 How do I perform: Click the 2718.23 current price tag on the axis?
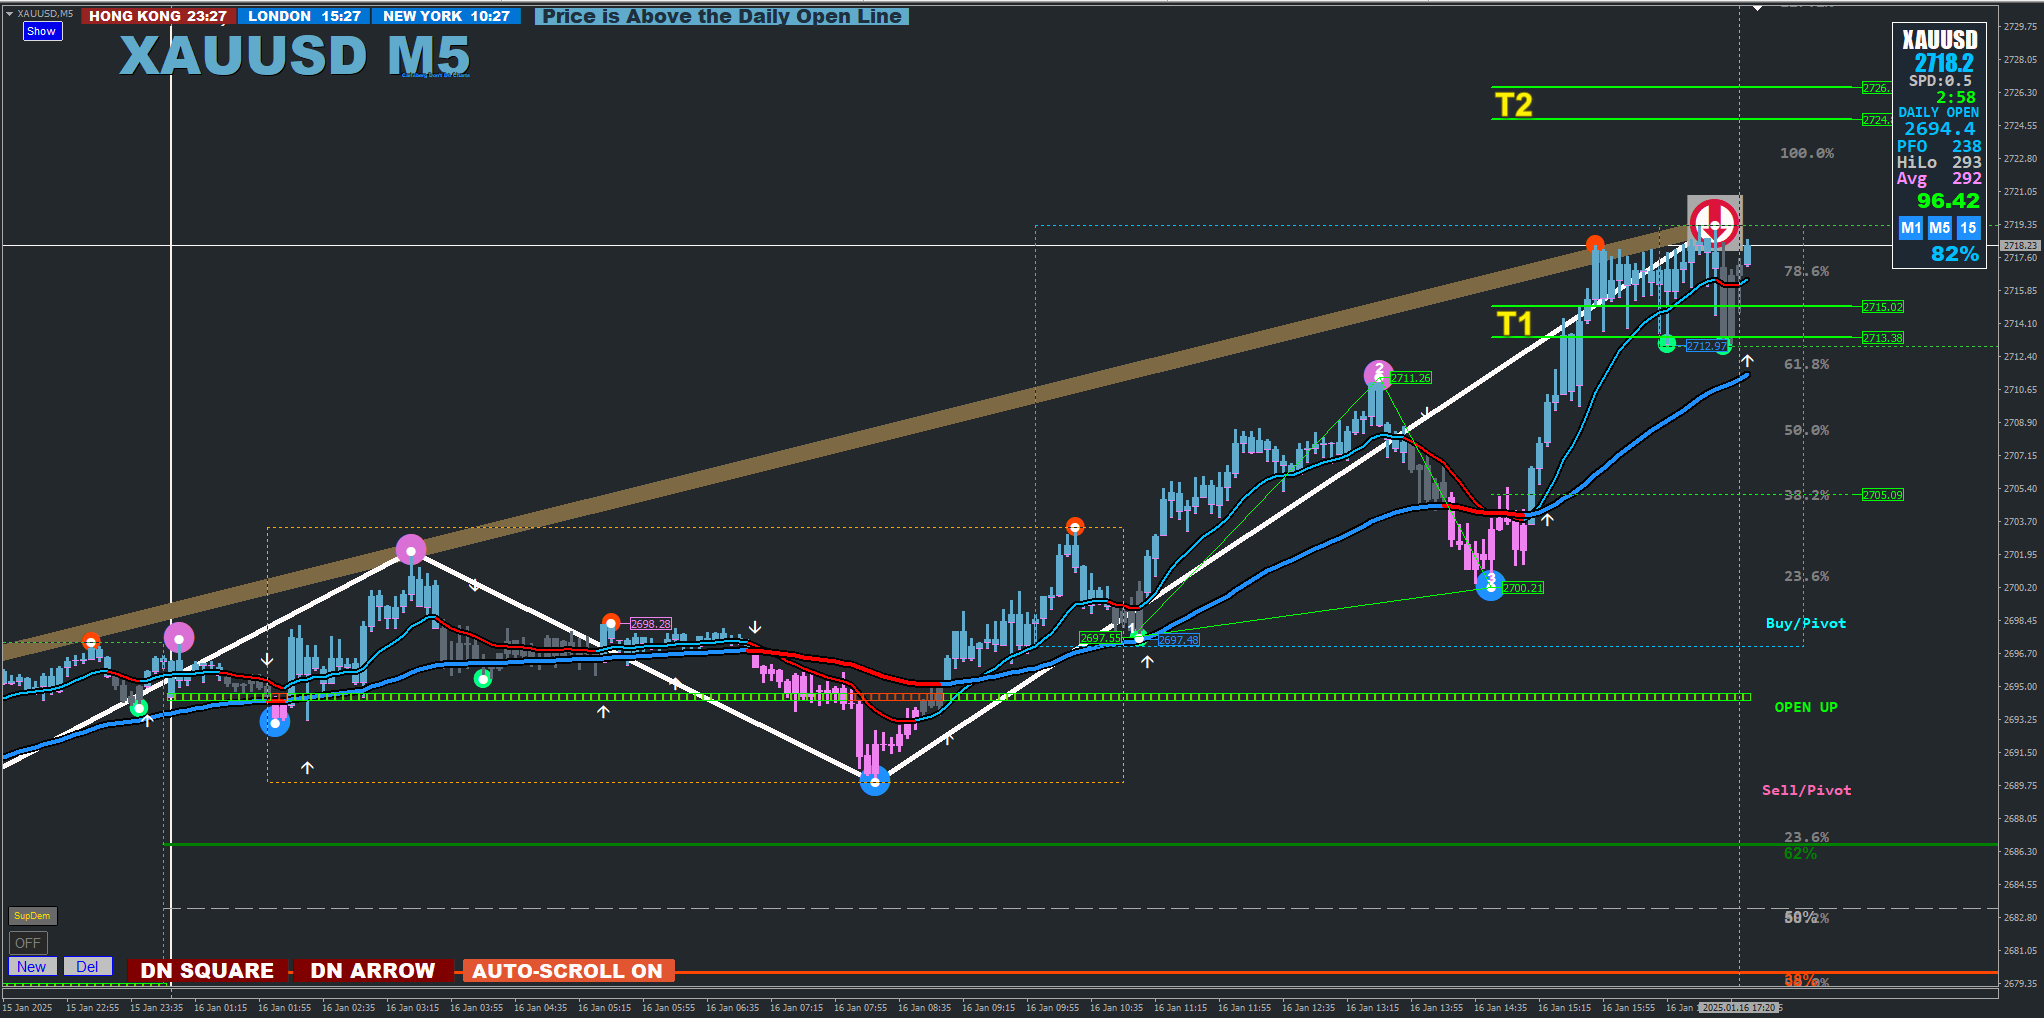coord(2020,245)
